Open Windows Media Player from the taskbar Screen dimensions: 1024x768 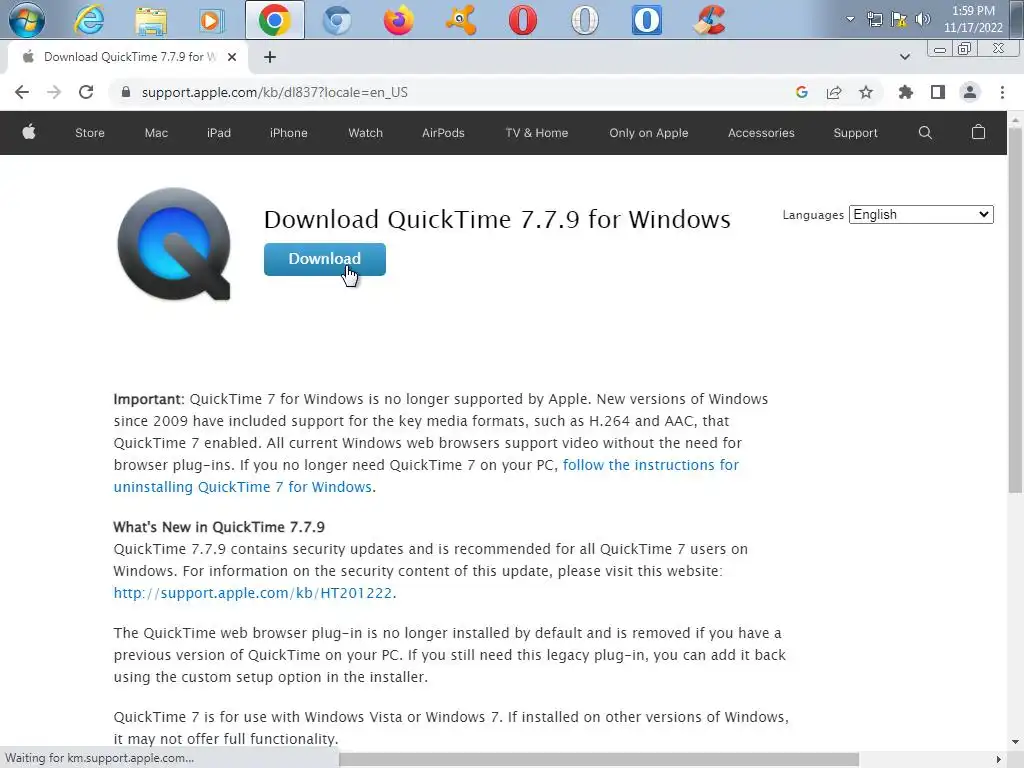click(212, 20)
